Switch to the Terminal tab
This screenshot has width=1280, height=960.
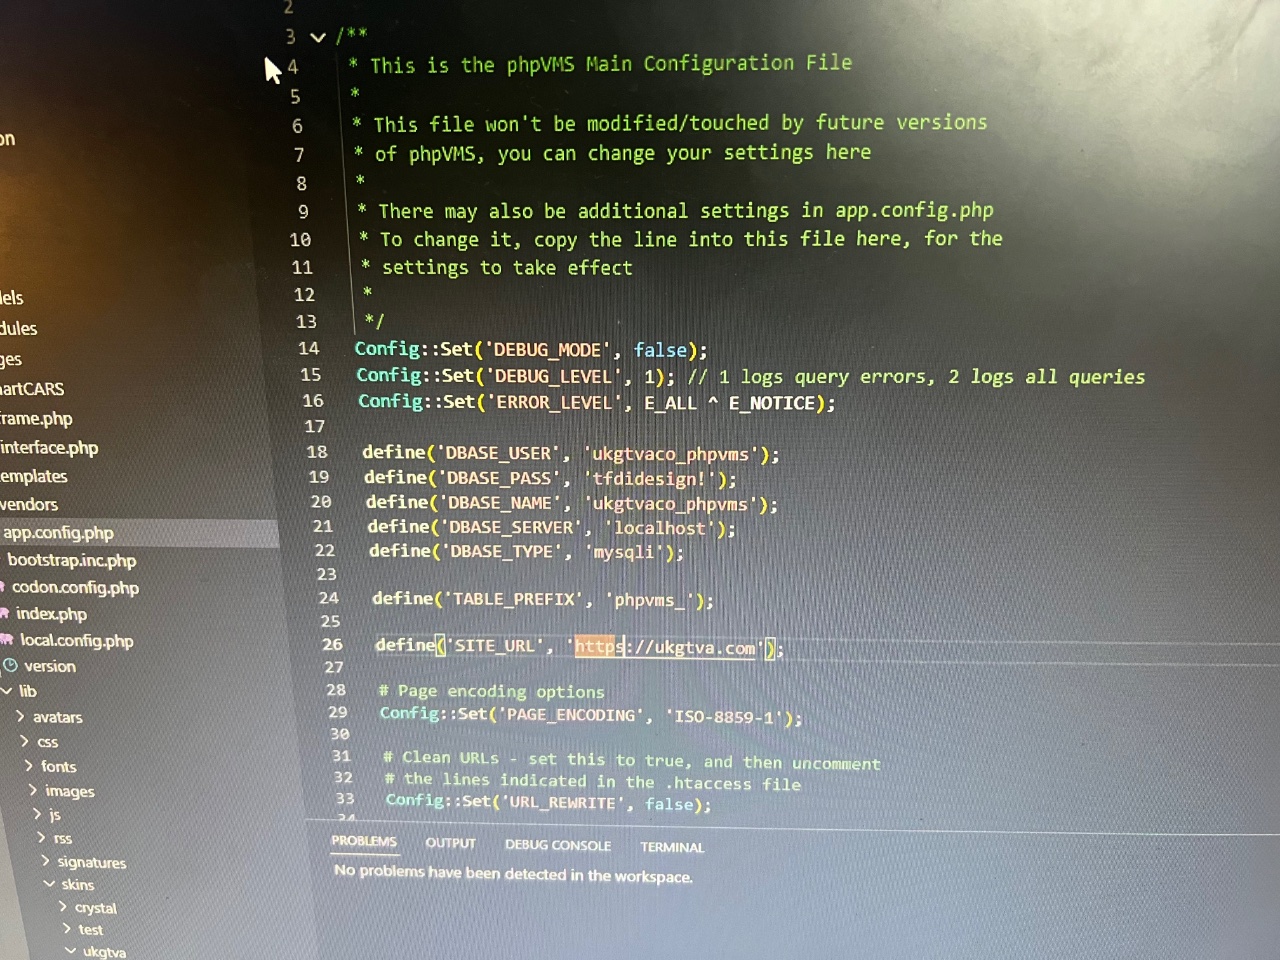[x=672, y=847]
